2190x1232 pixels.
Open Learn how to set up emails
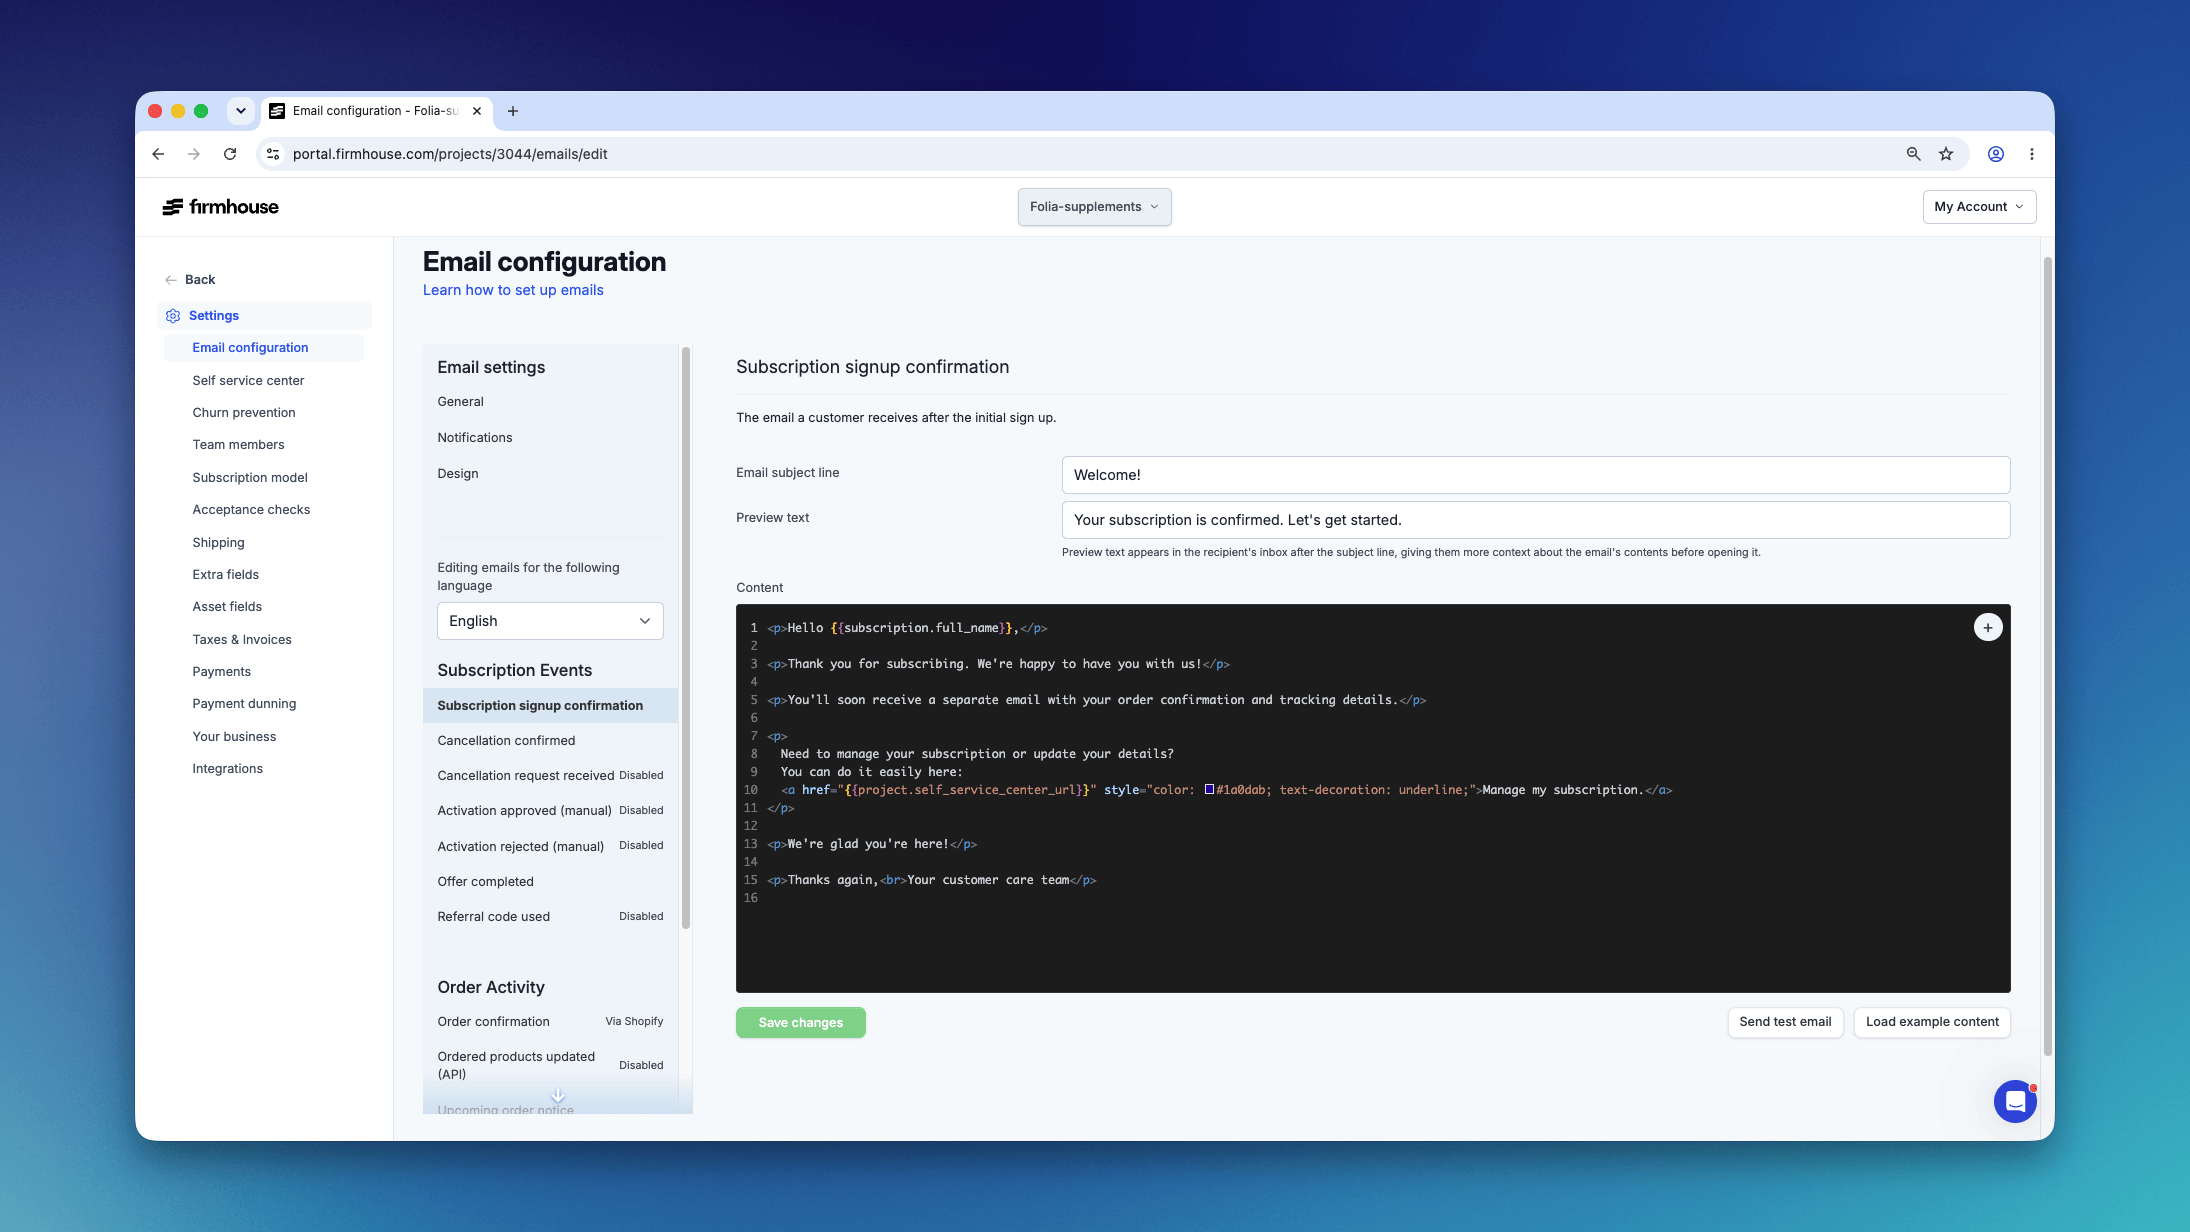513,290
